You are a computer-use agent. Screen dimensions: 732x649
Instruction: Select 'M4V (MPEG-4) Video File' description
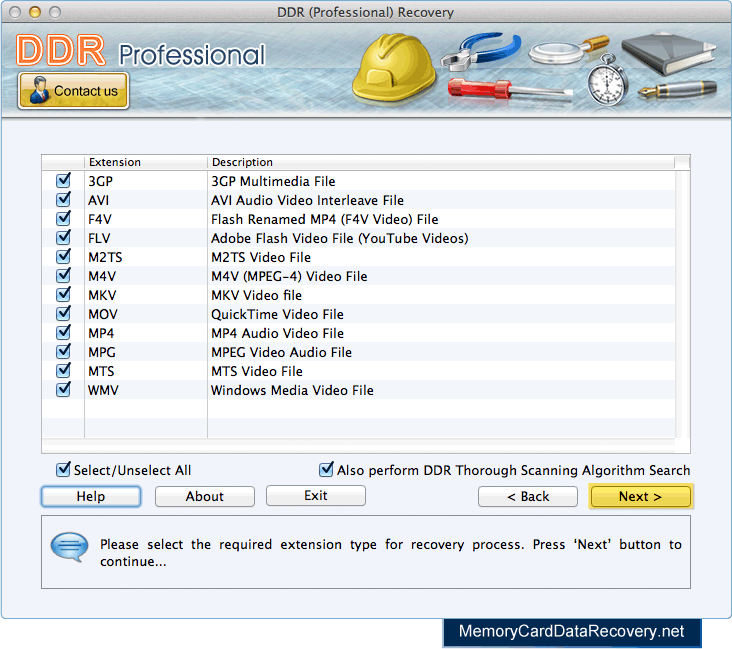(x=289, y=276)
